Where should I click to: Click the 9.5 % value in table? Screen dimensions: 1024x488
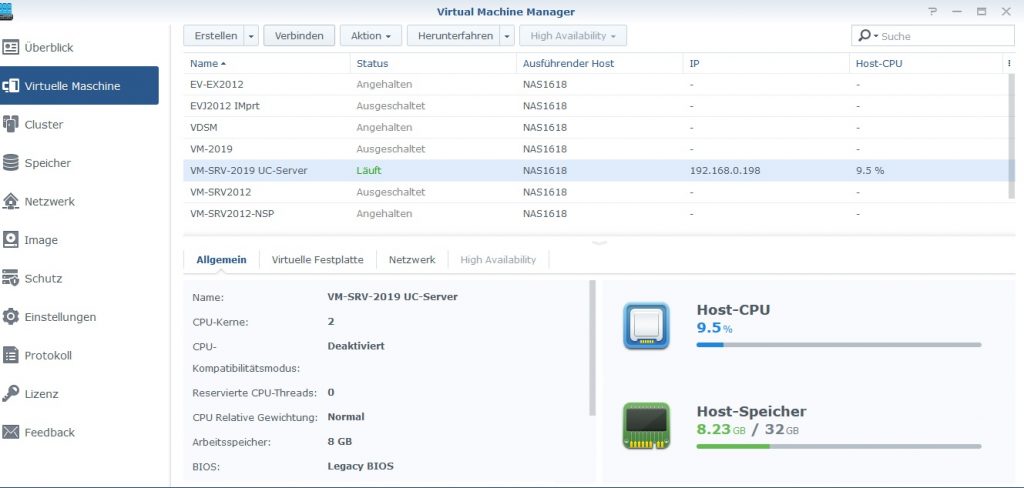point(870,171)
